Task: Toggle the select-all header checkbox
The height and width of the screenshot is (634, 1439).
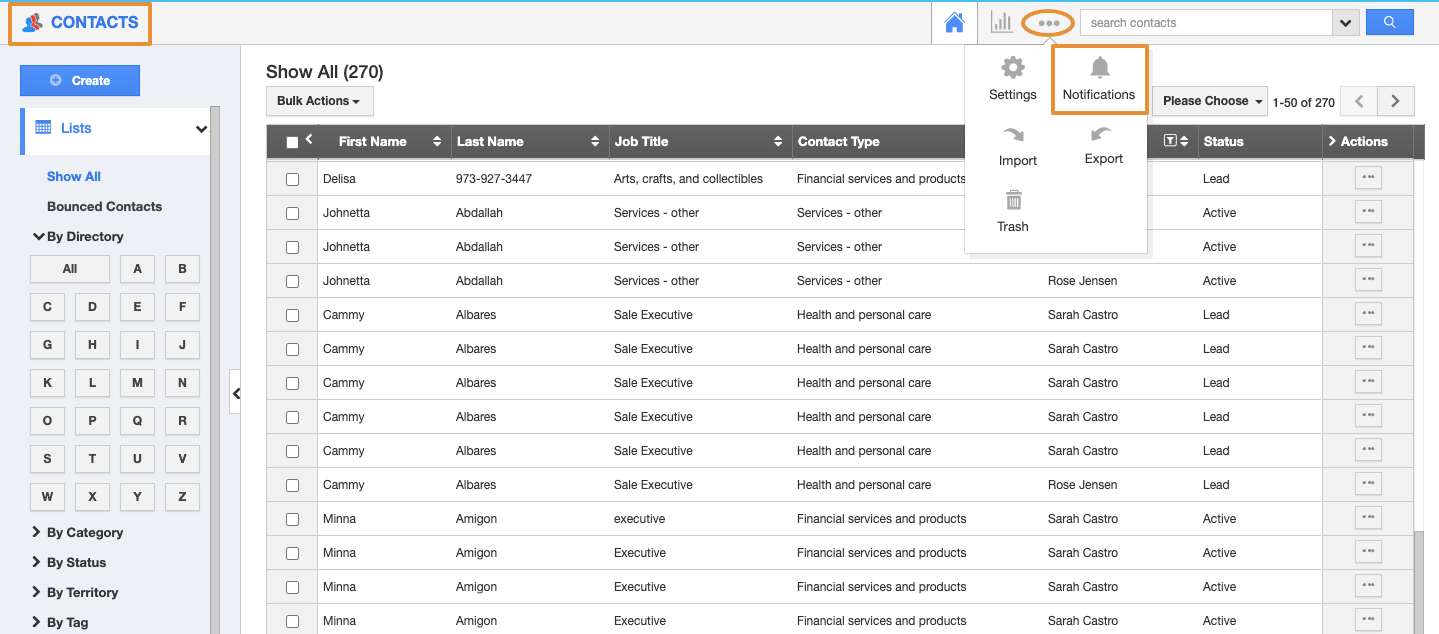Action: click(x=292, y=142)
